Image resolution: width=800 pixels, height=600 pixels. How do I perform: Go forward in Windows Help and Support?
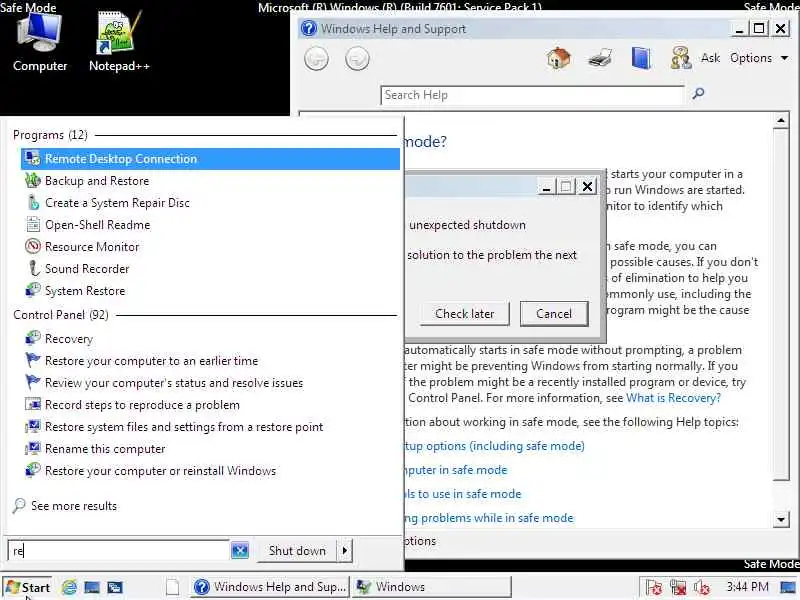(357, 59)
